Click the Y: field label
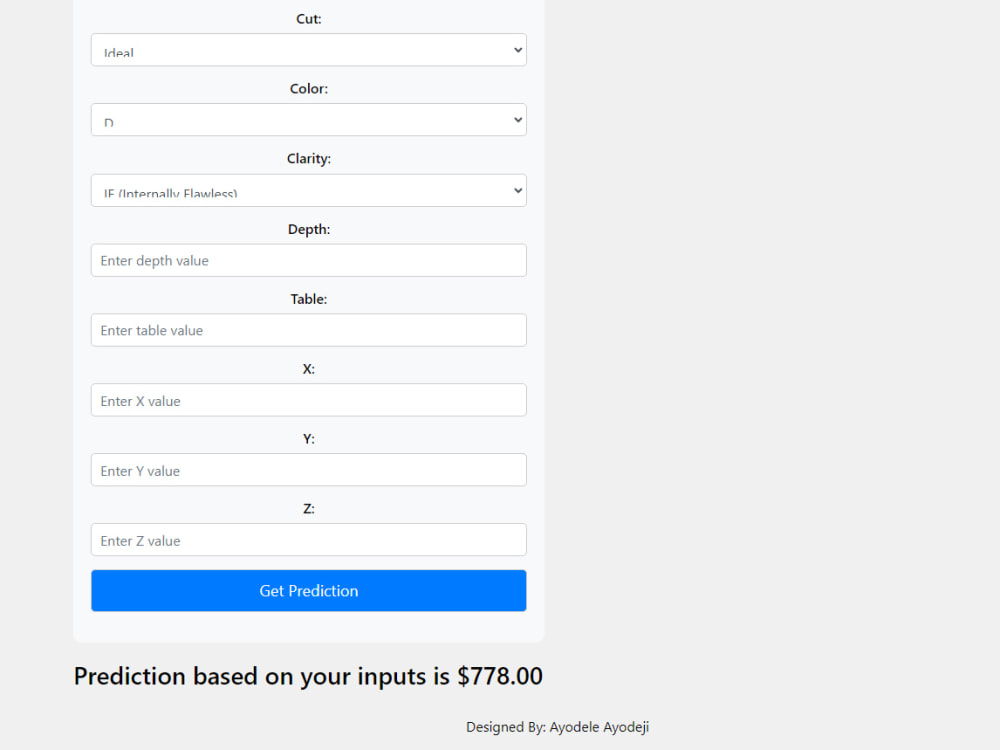1000x750 pixels. coord(309,439)
